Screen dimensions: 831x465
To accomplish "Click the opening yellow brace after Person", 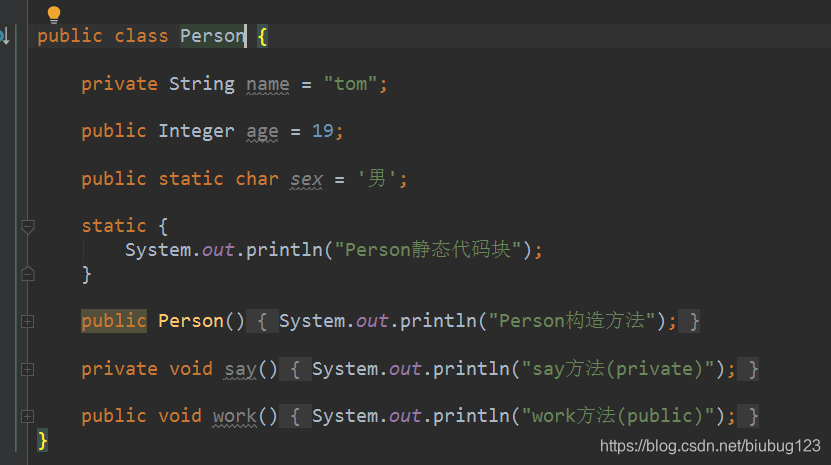I will point(262,37).
